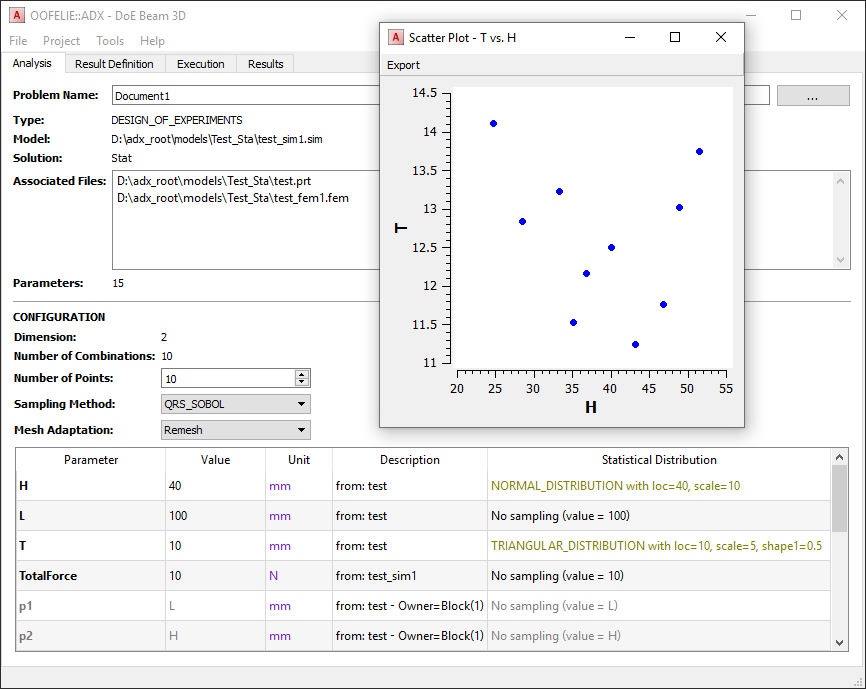Click the red A application icon in the main title bar
The image size is (866, 689).
pyautogui.click(x=16, y=16)
